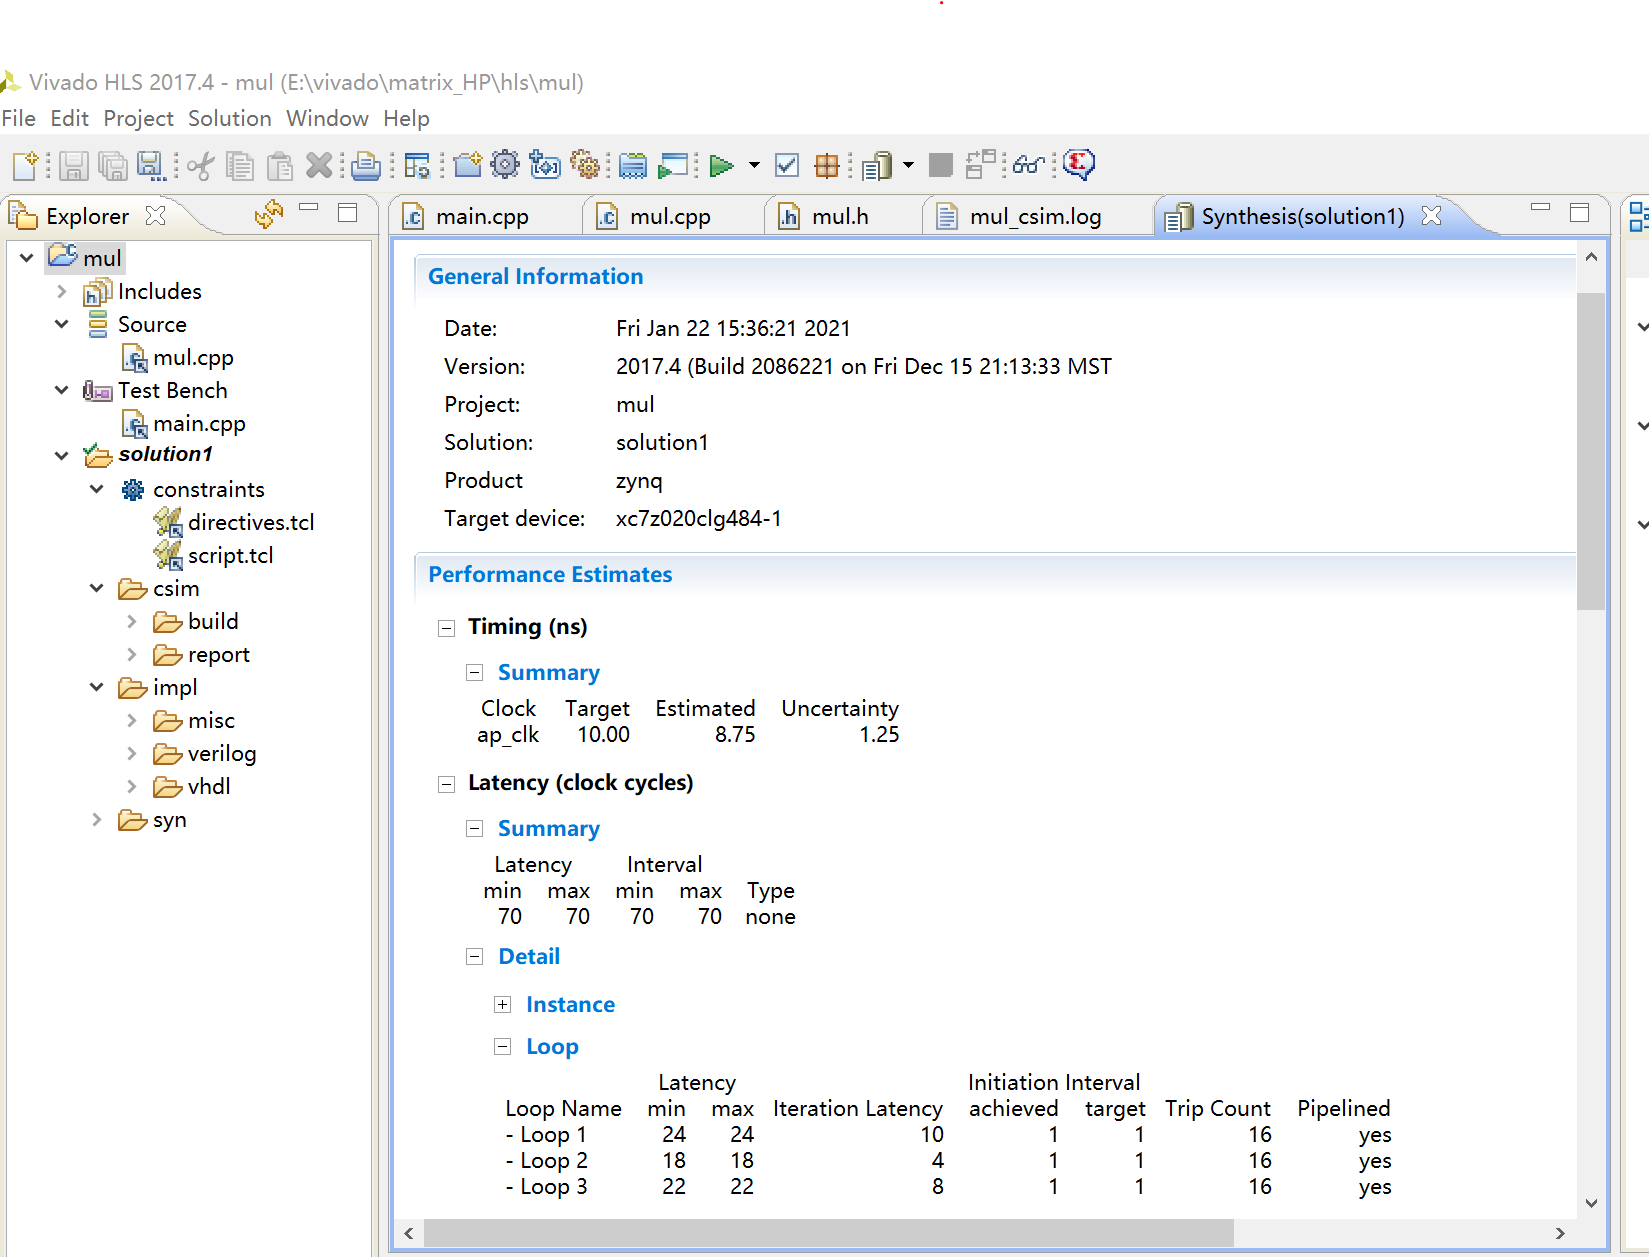Click the red speech-bubble icon in toolbar

click(x=1079, y=163)
